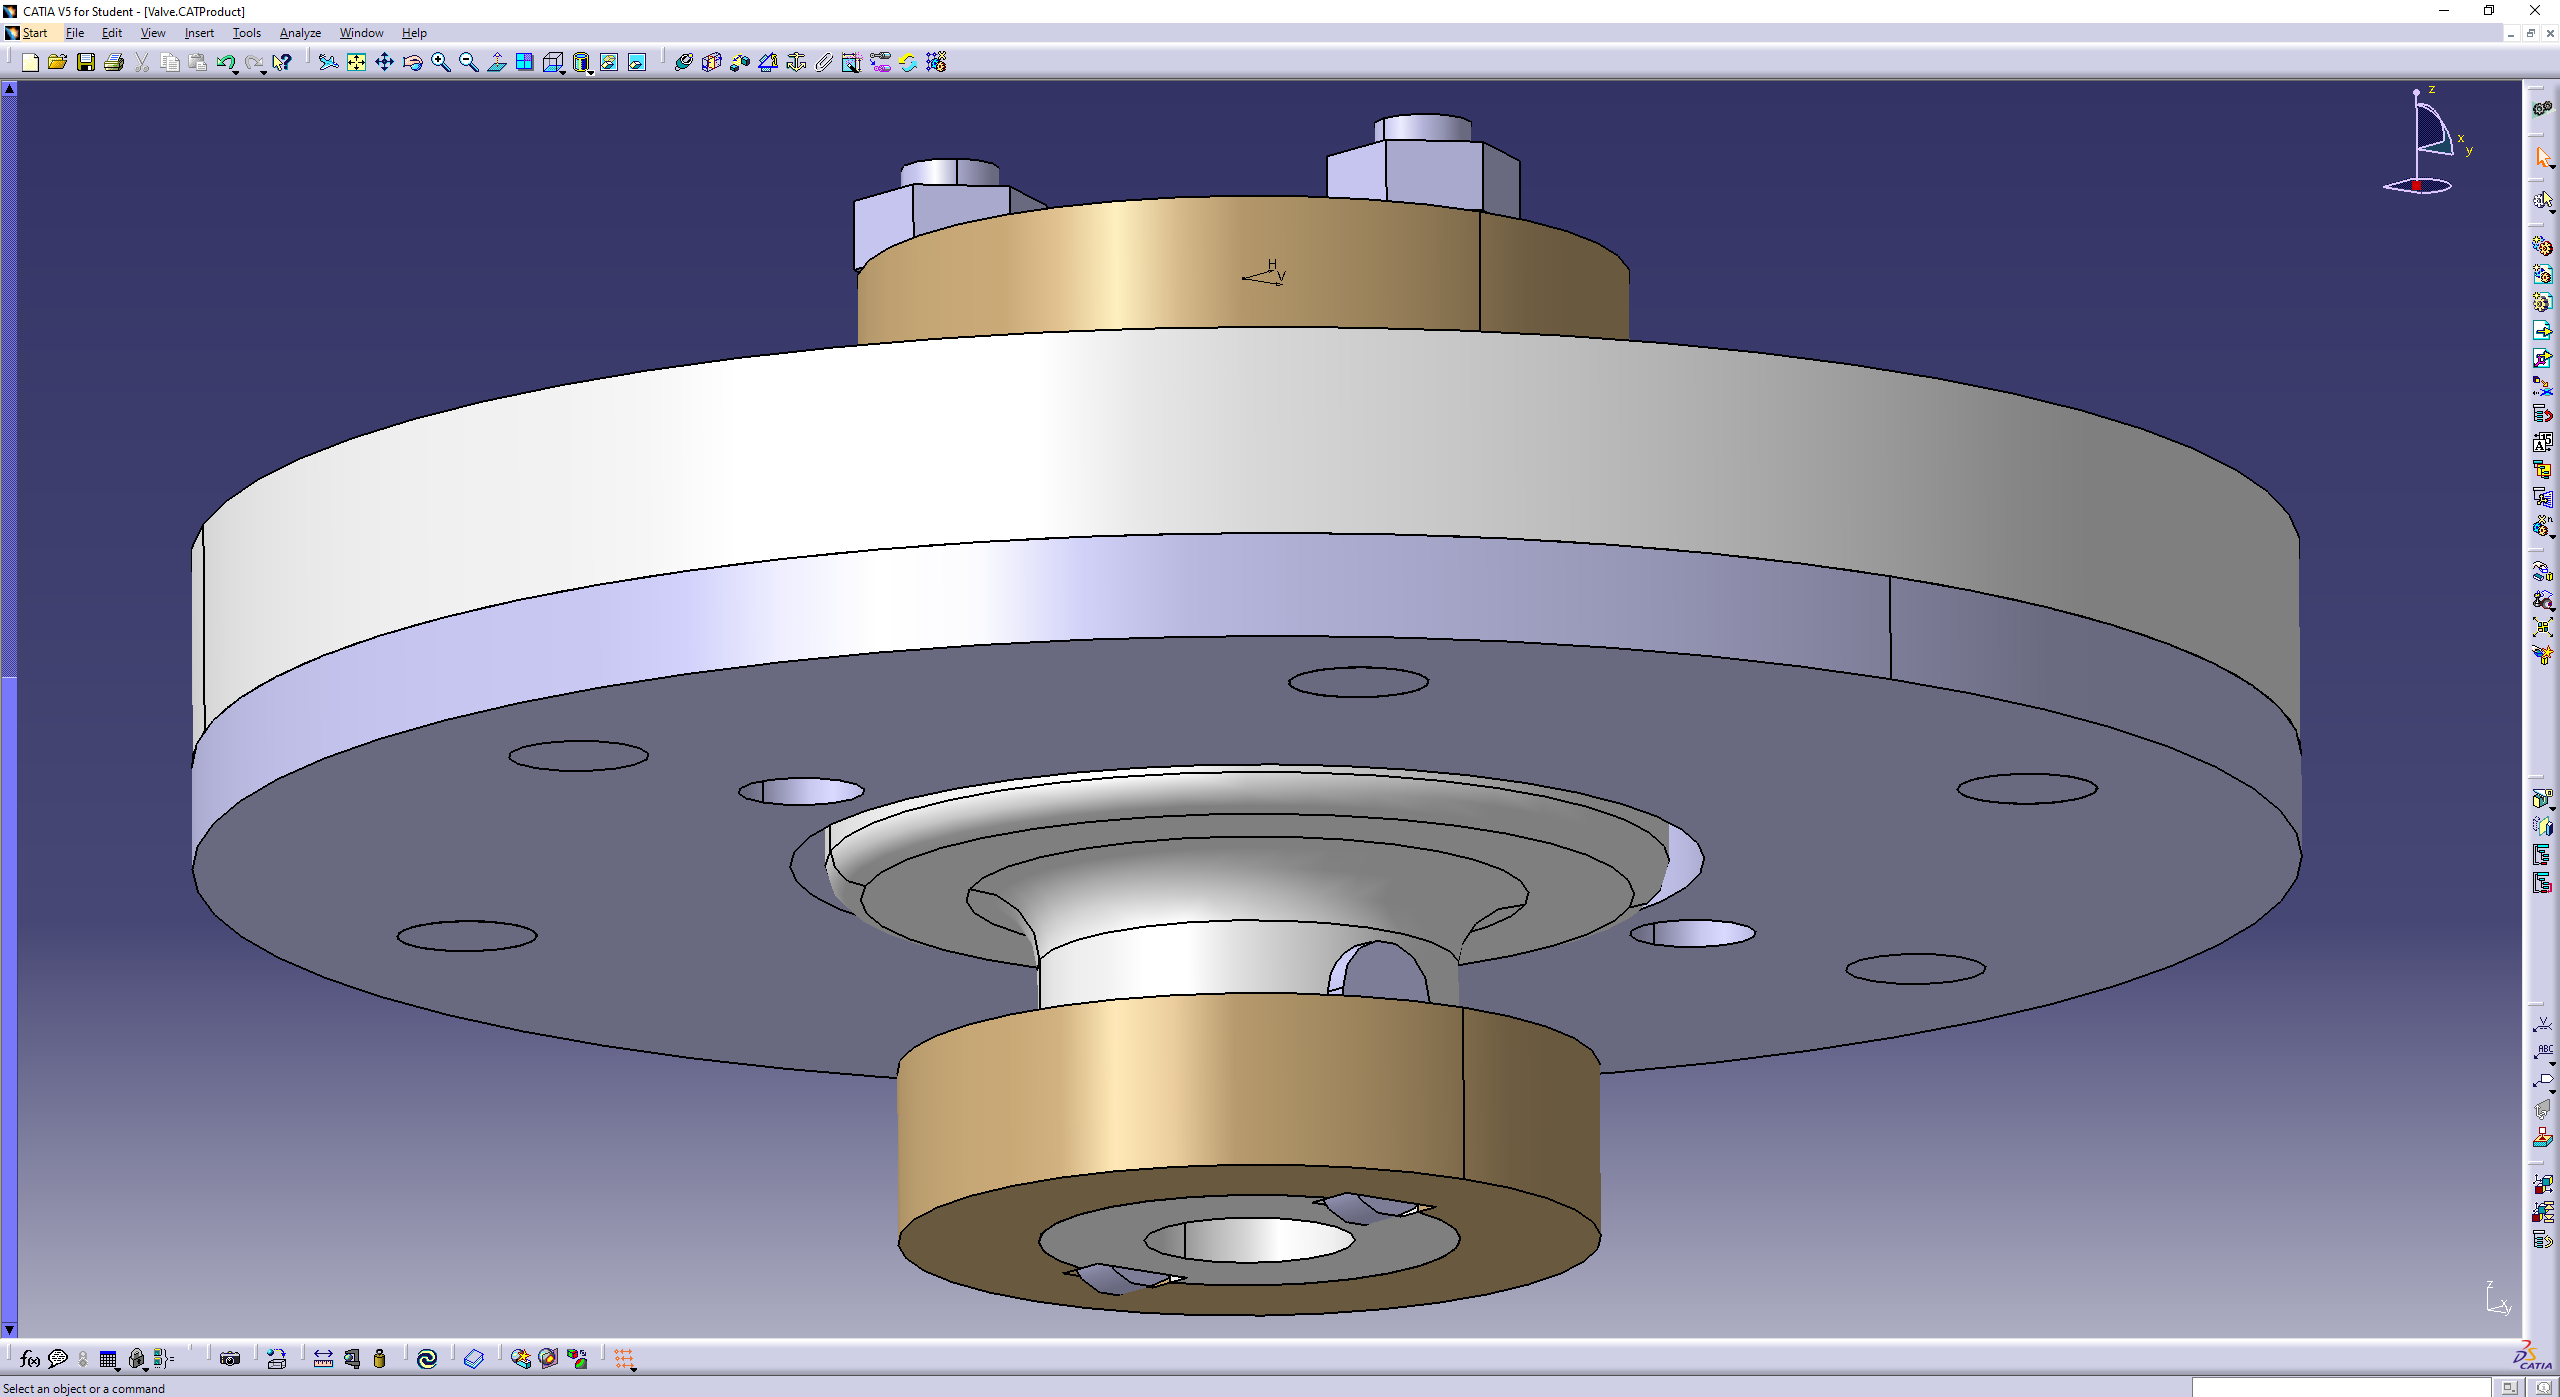Open the Formula f(x) tool
Screen dimensions: 2560x1397
point(30,1358)
